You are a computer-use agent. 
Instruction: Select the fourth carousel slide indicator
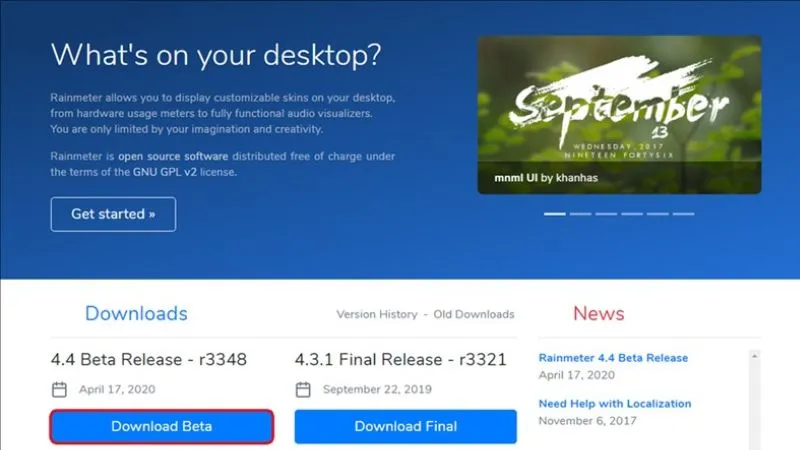[x=632, y=214]
